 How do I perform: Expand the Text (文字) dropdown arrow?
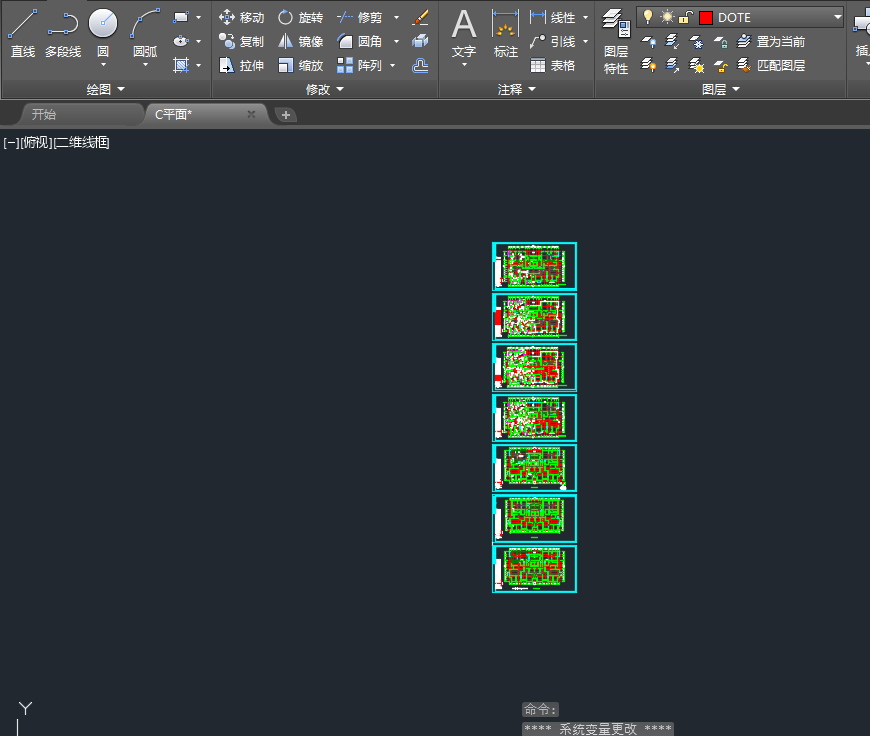(464, 65)
